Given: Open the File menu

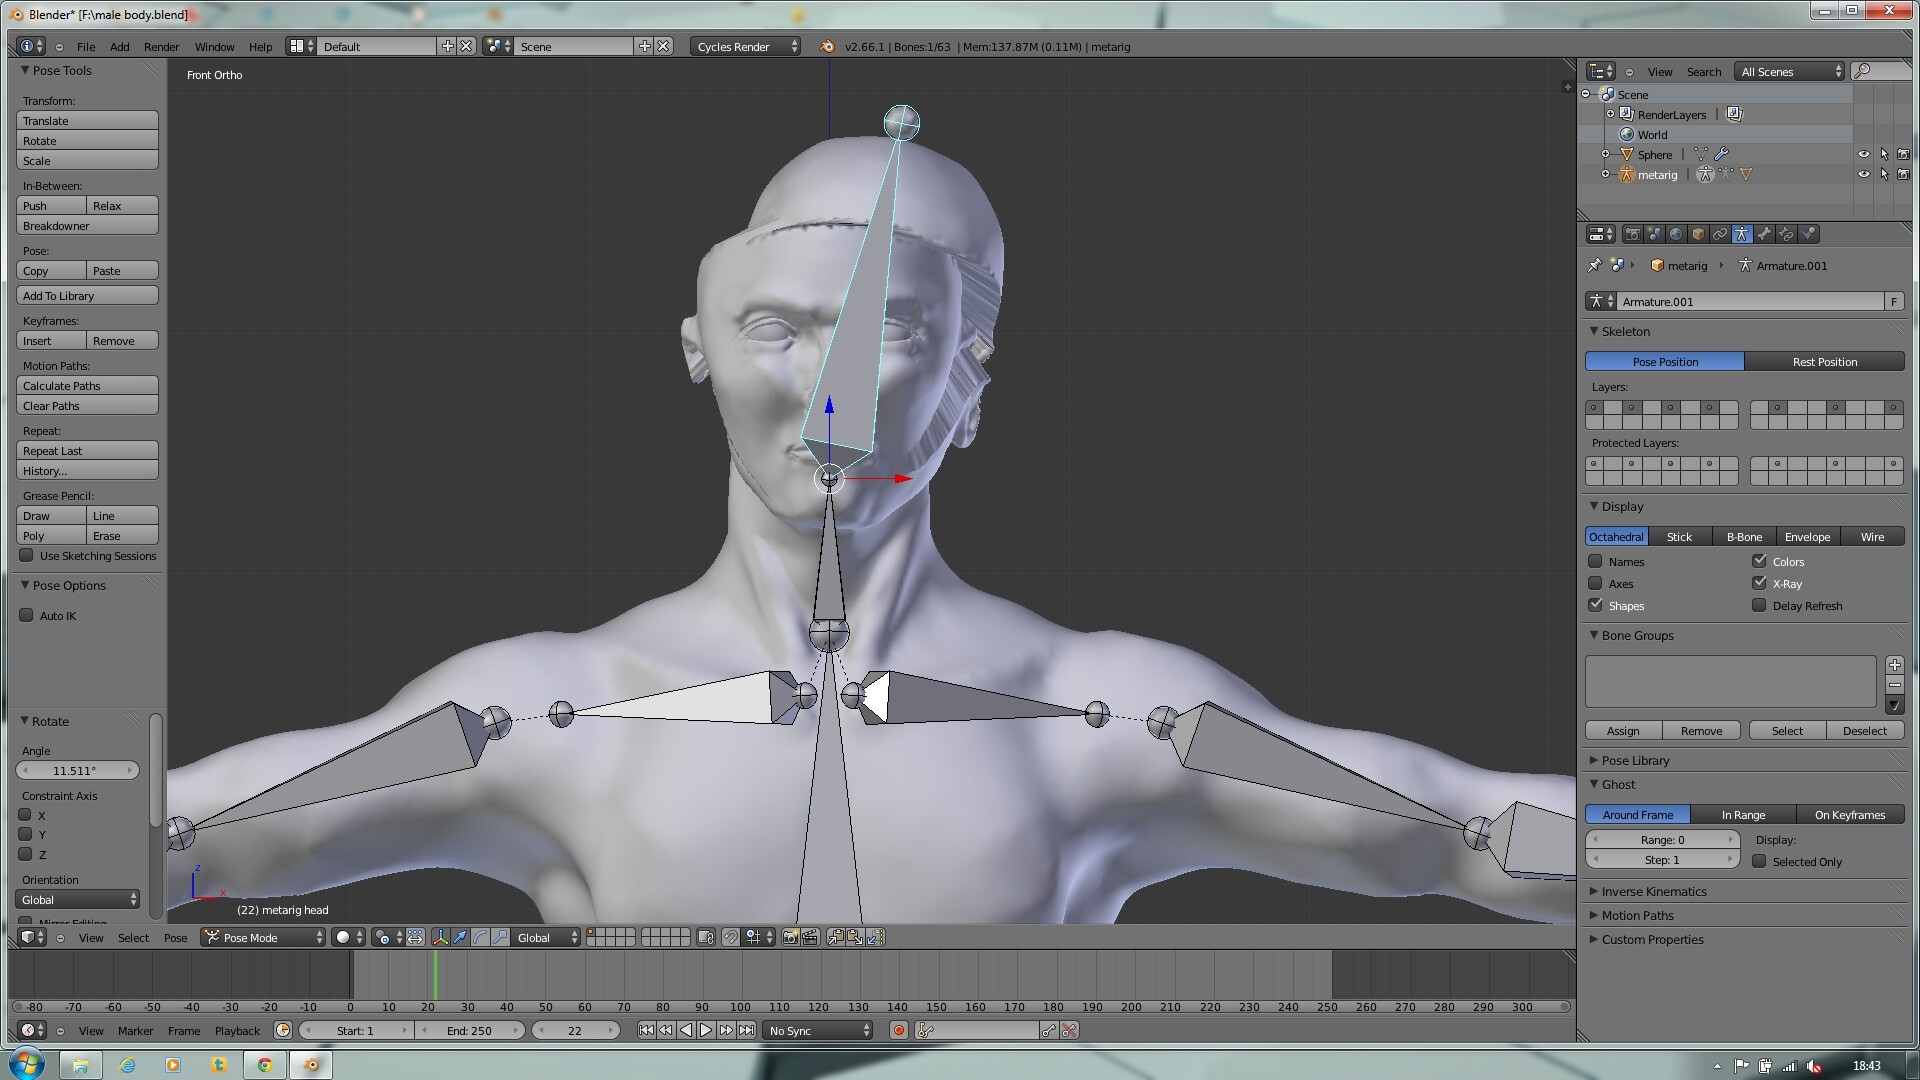Looking at the screenshot, I should pyautogui.click(x=86, y=46).
